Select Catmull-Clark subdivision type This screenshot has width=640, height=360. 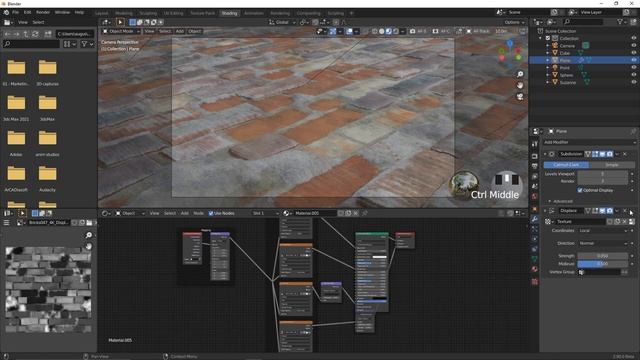(566, 164)
